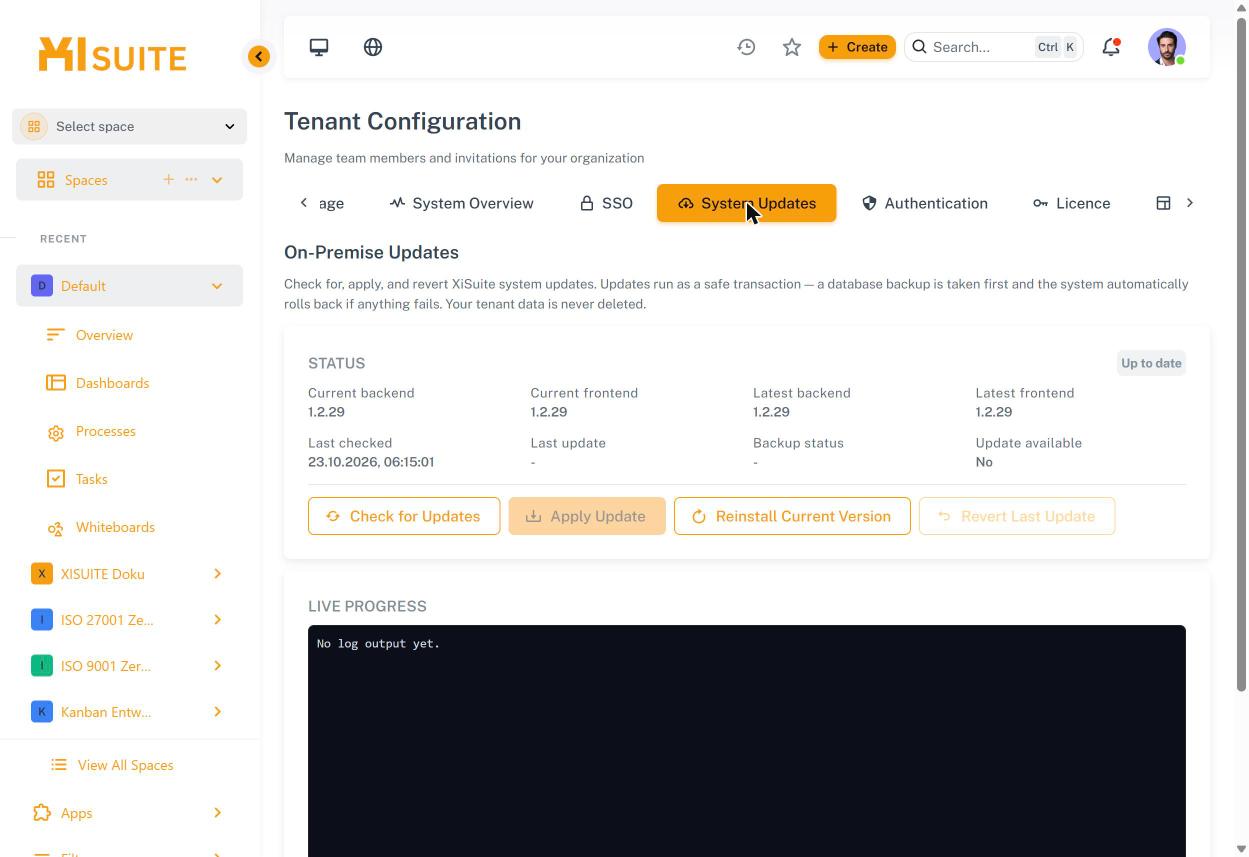
Task: Open the Select space dropdown
Action: [x=130, y=126]
